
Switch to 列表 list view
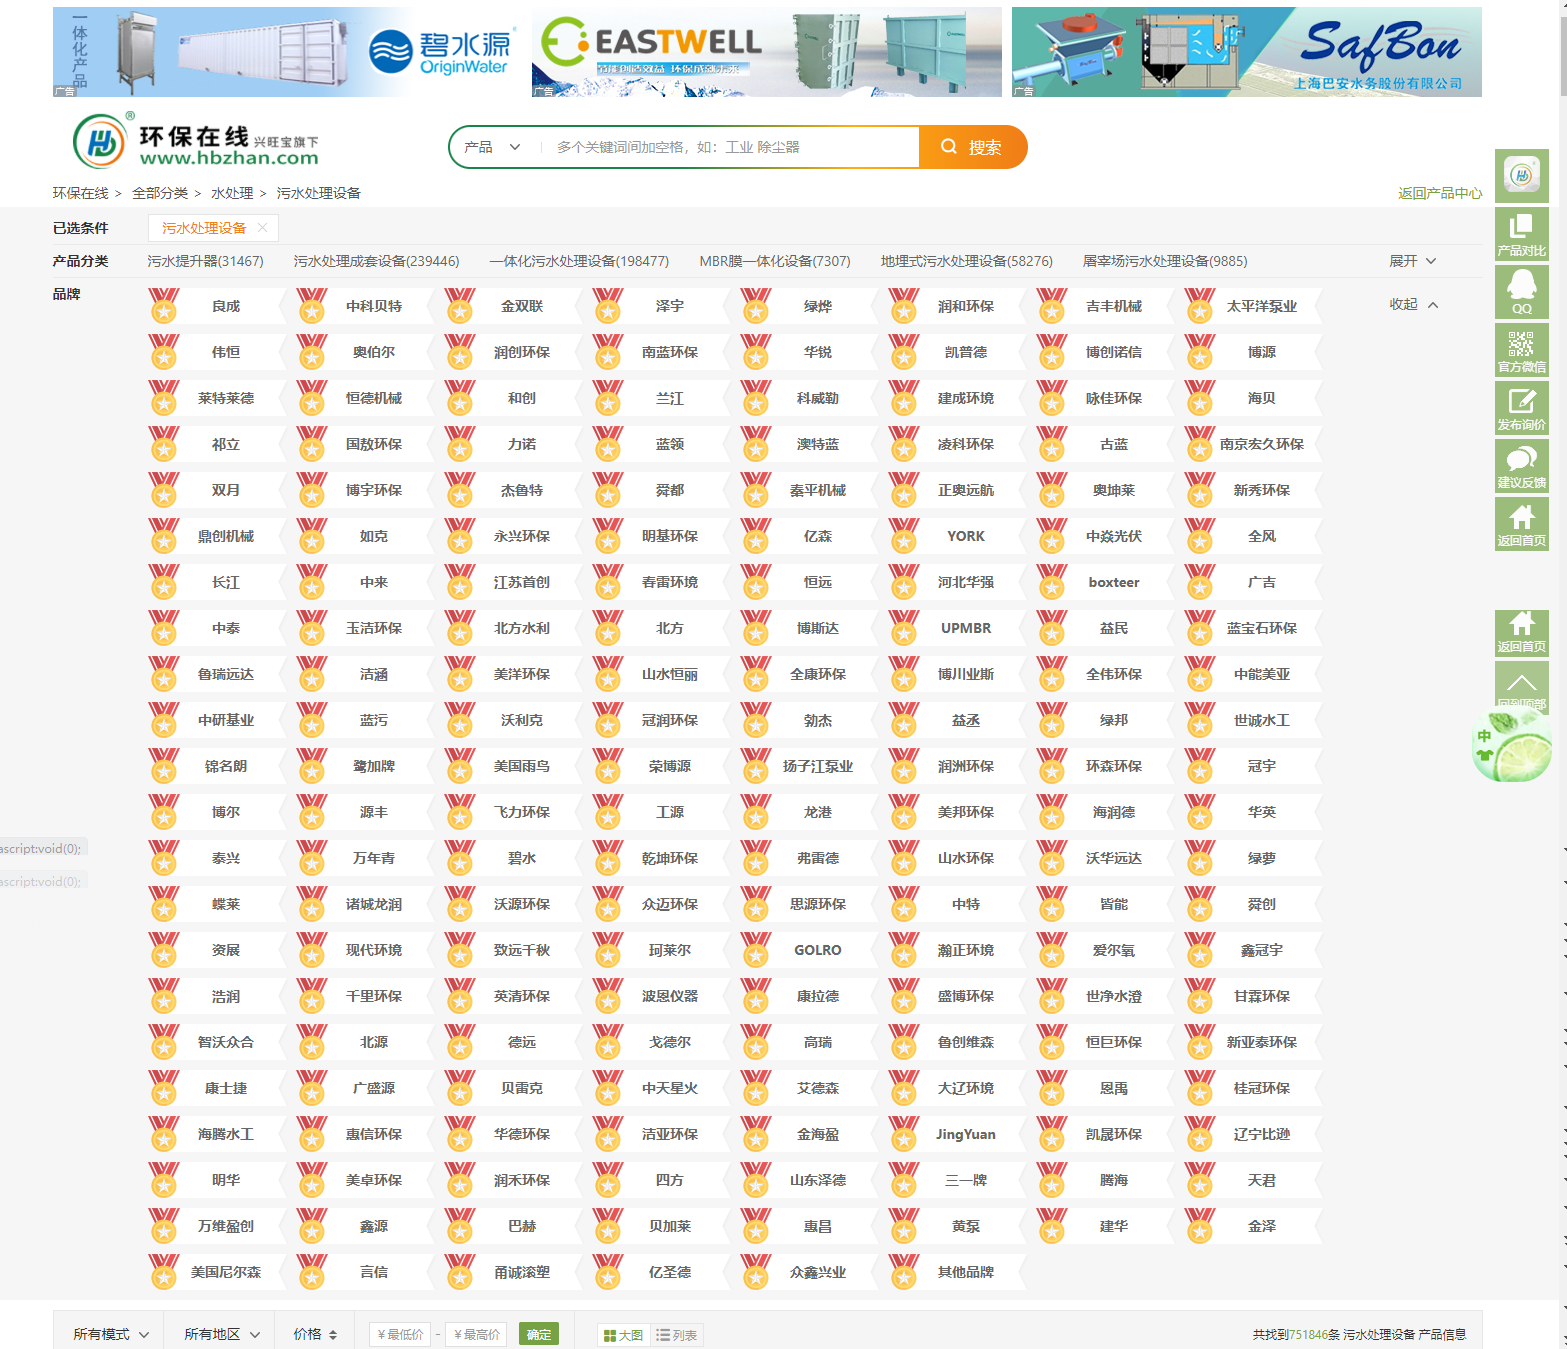click(x=678, y=1335)
